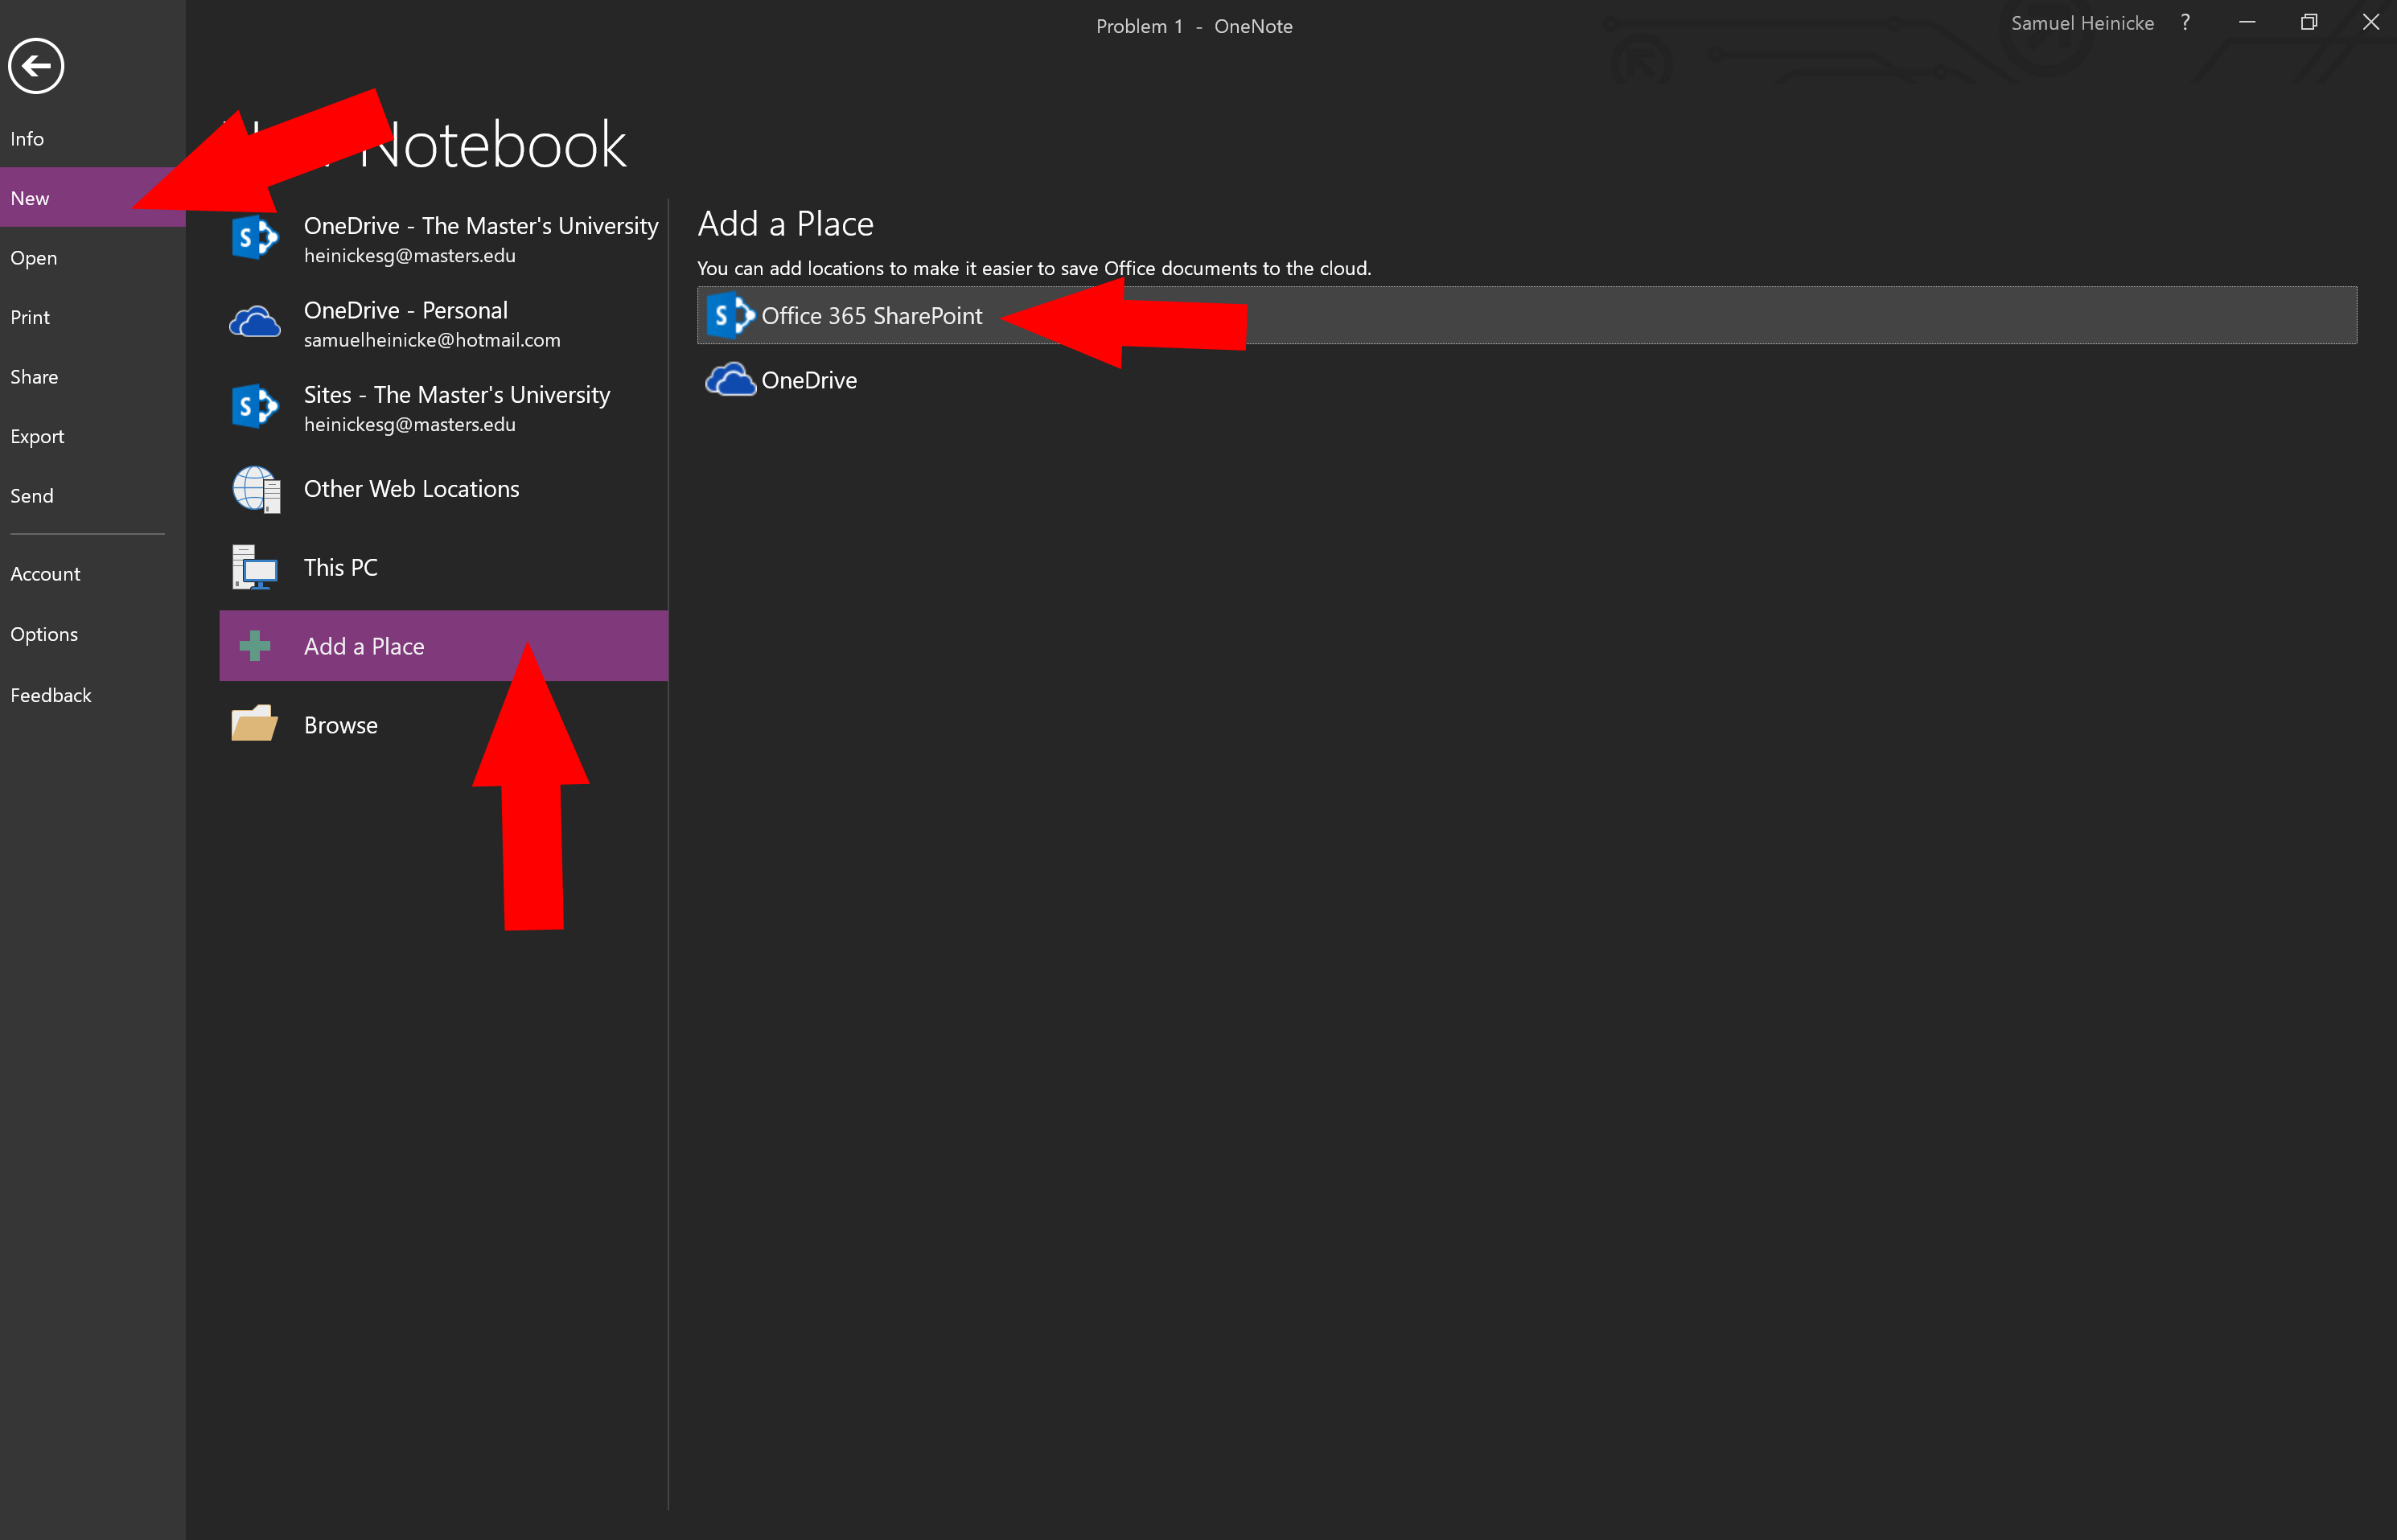The image size is (2397, 1540).
Task: Go to the Open tab
Action: pos(92,257)
